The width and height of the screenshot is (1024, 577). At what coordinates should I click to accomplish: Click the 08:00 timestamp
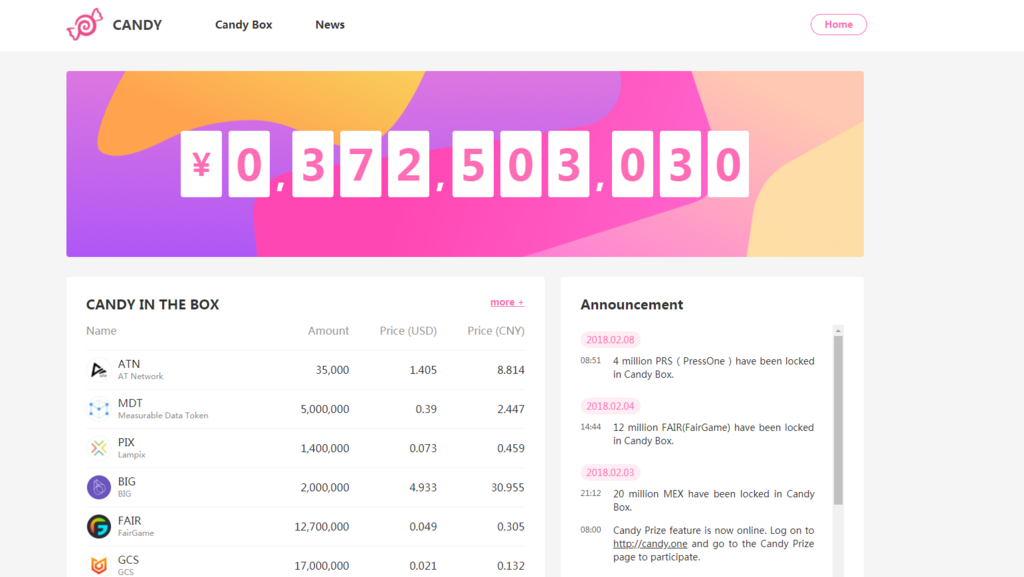(590, 530)
